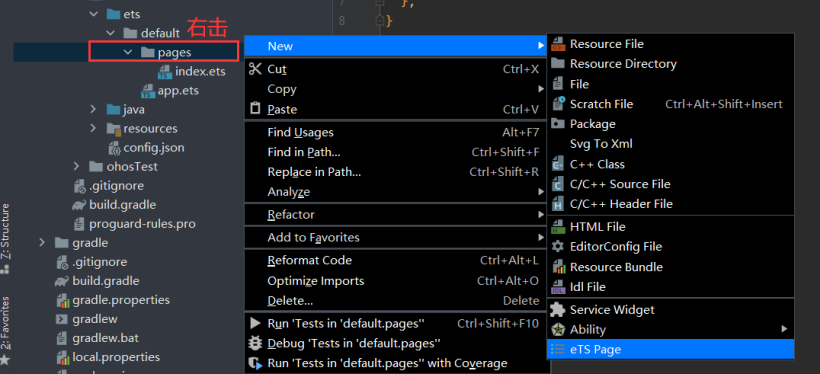Click the Package folder icon
This screenshot has height=374, width=820.
pos(558,123)
